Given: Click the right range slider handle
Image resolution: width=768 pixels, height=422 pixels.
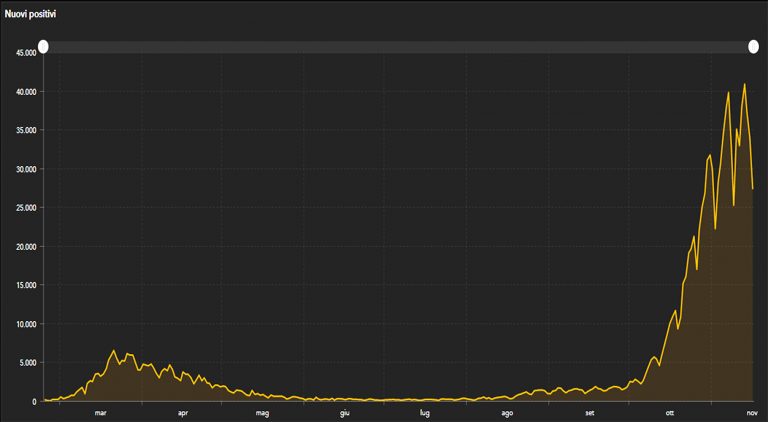Looking at the screenshot, I should click(x=753, y=47).
